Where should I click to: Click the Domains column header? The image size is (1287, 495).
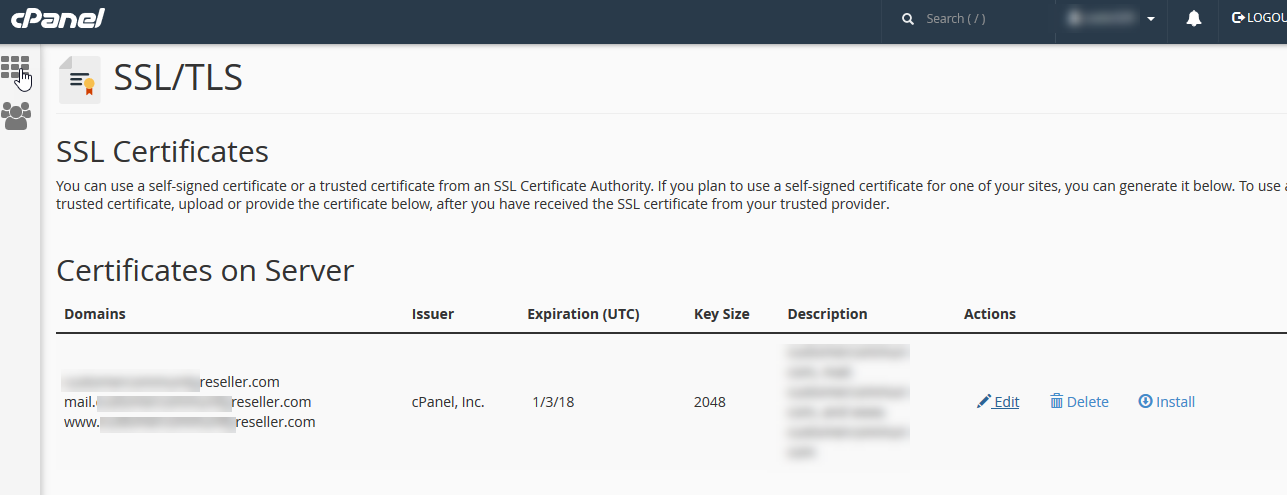tap(95, 314)
